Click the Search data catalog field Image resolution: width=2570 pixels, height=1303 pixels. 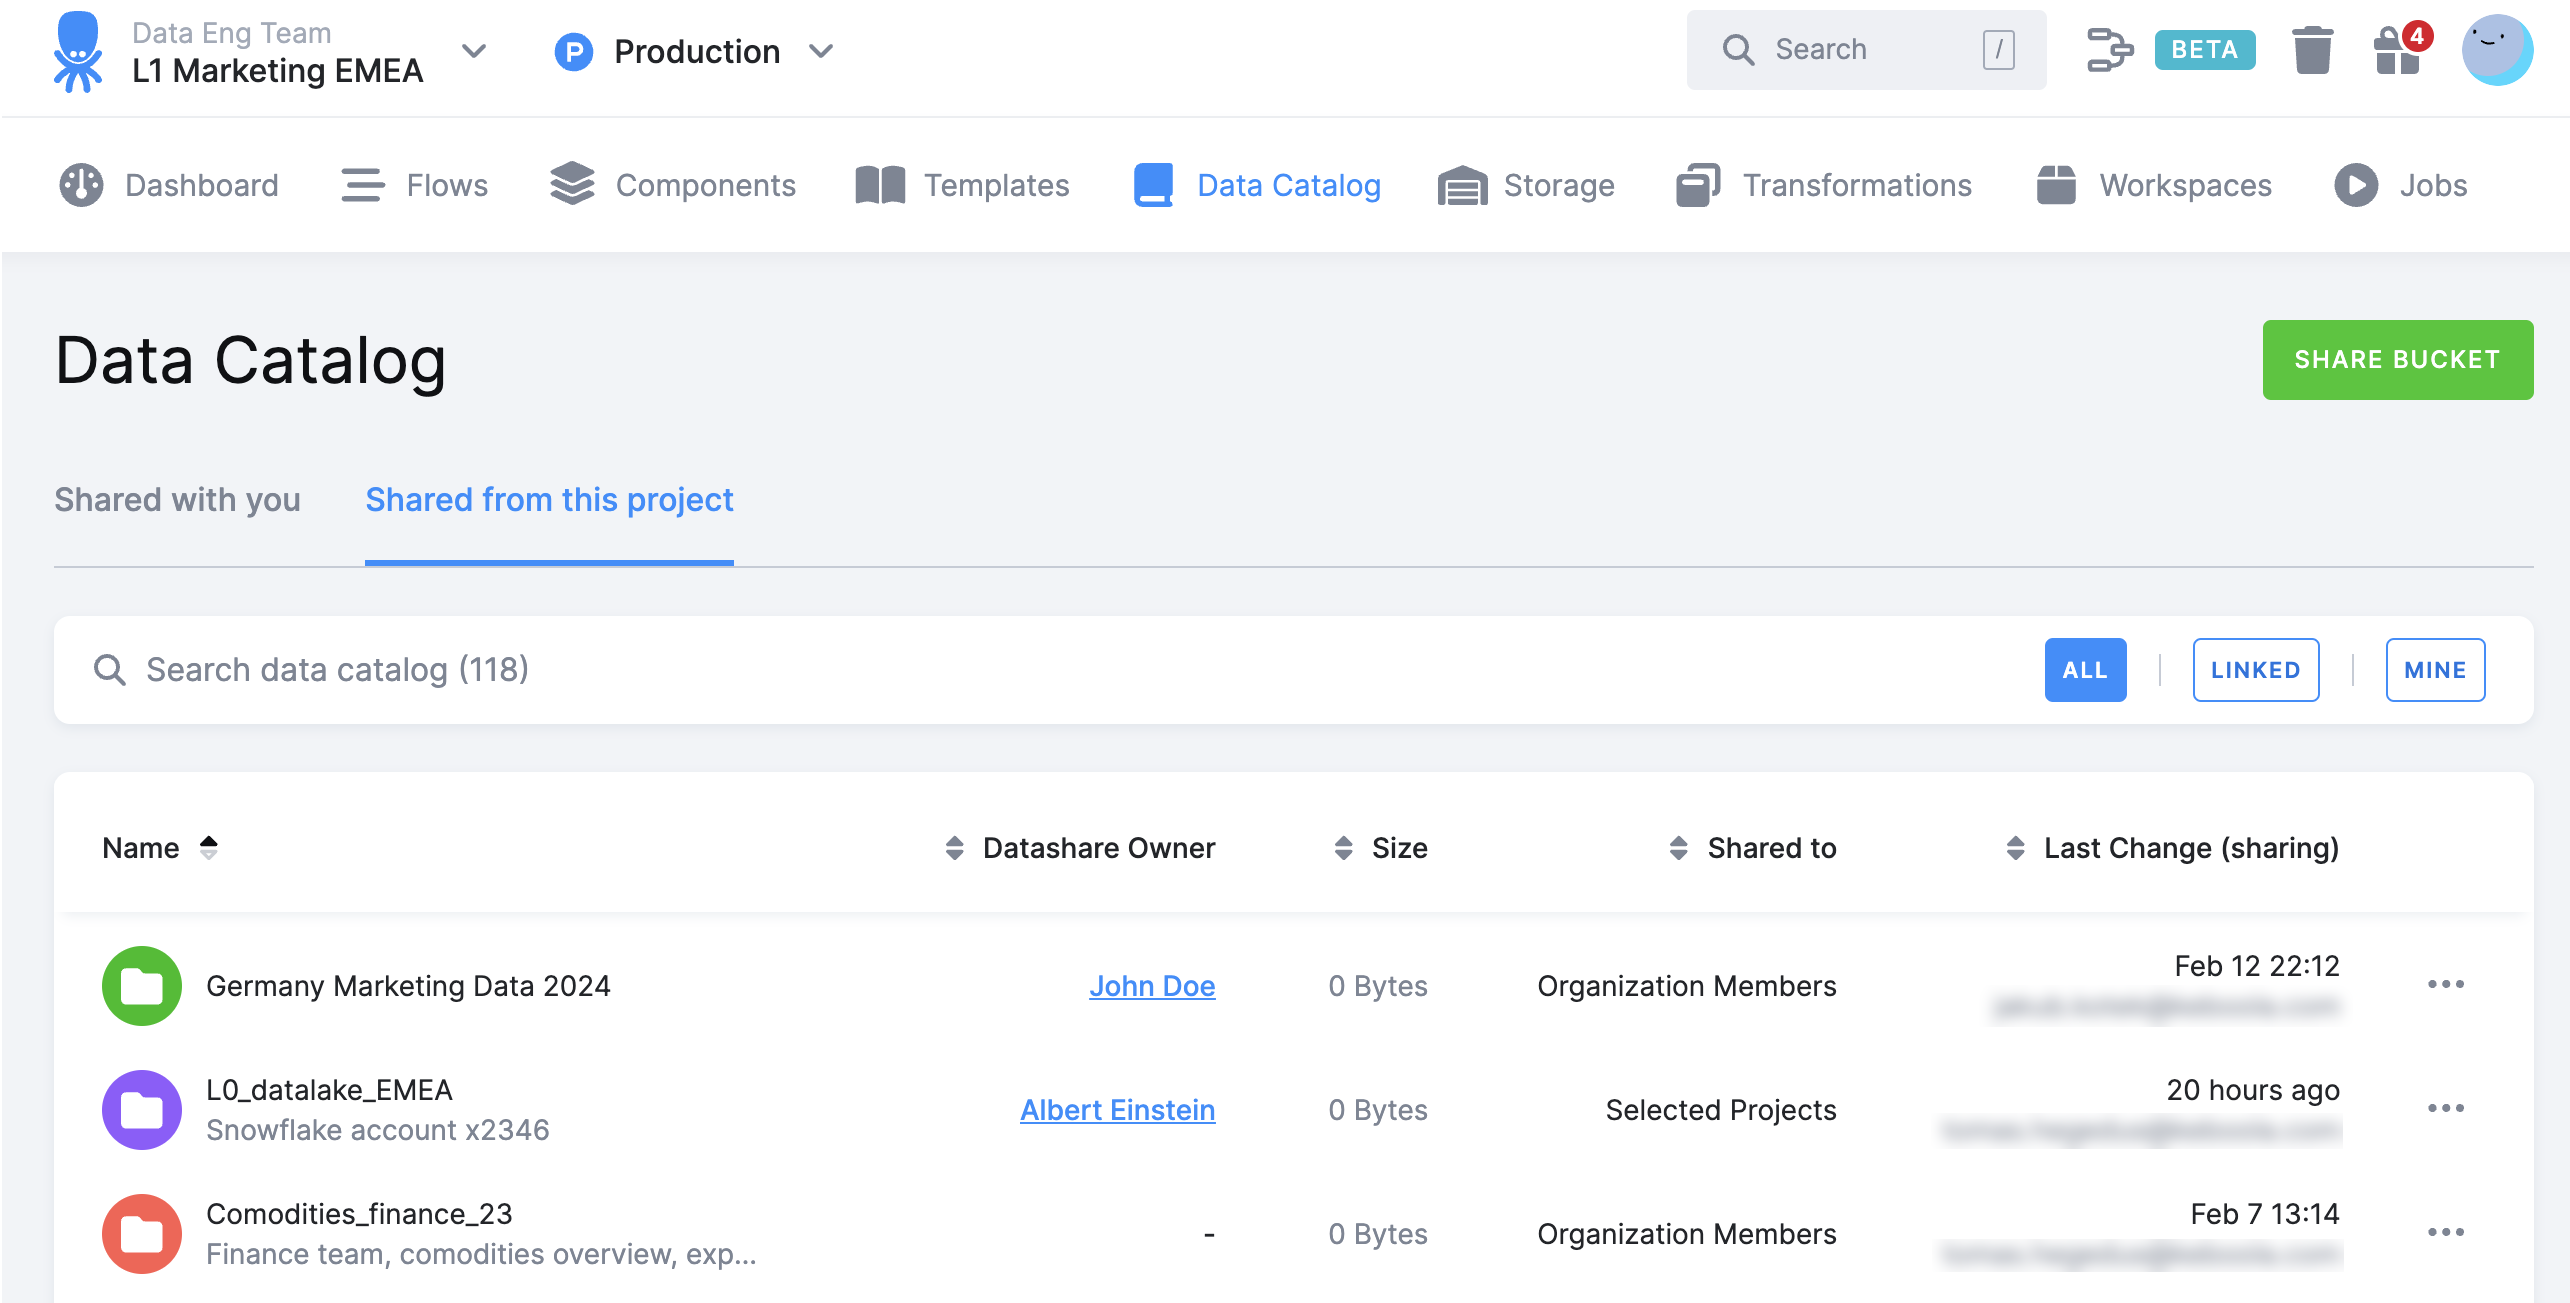(x=337, y=669)
